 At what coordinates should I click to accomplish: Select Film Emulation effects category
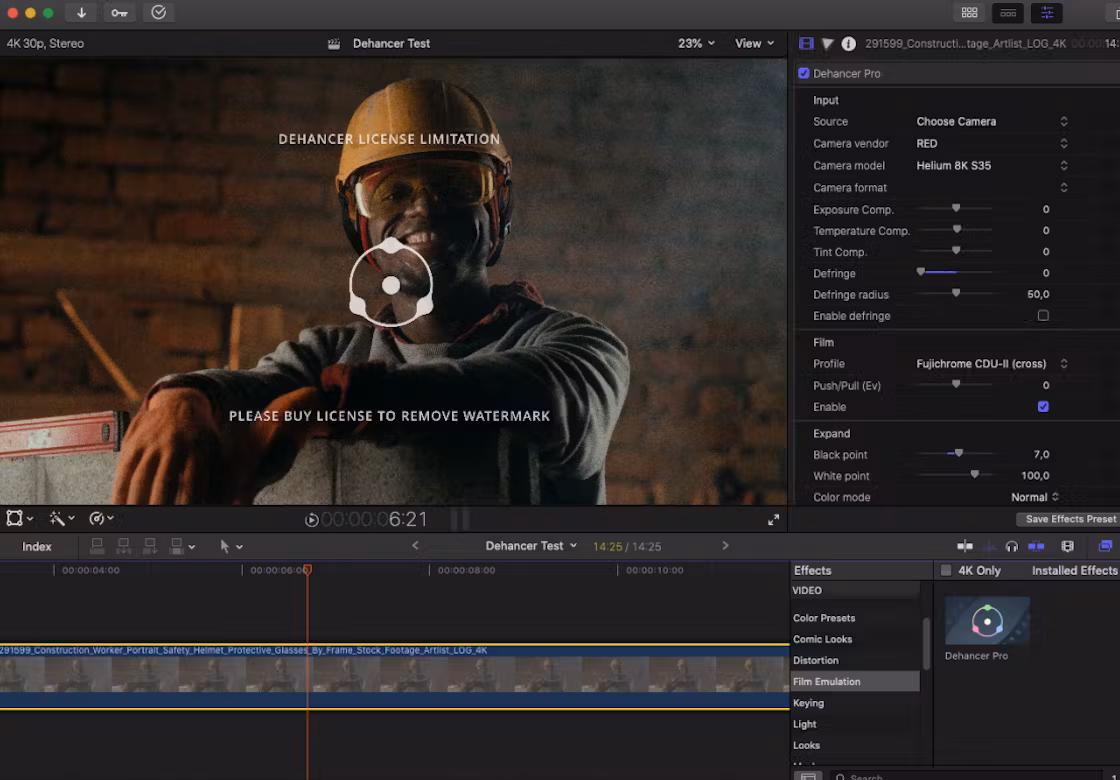coord(855,681)
